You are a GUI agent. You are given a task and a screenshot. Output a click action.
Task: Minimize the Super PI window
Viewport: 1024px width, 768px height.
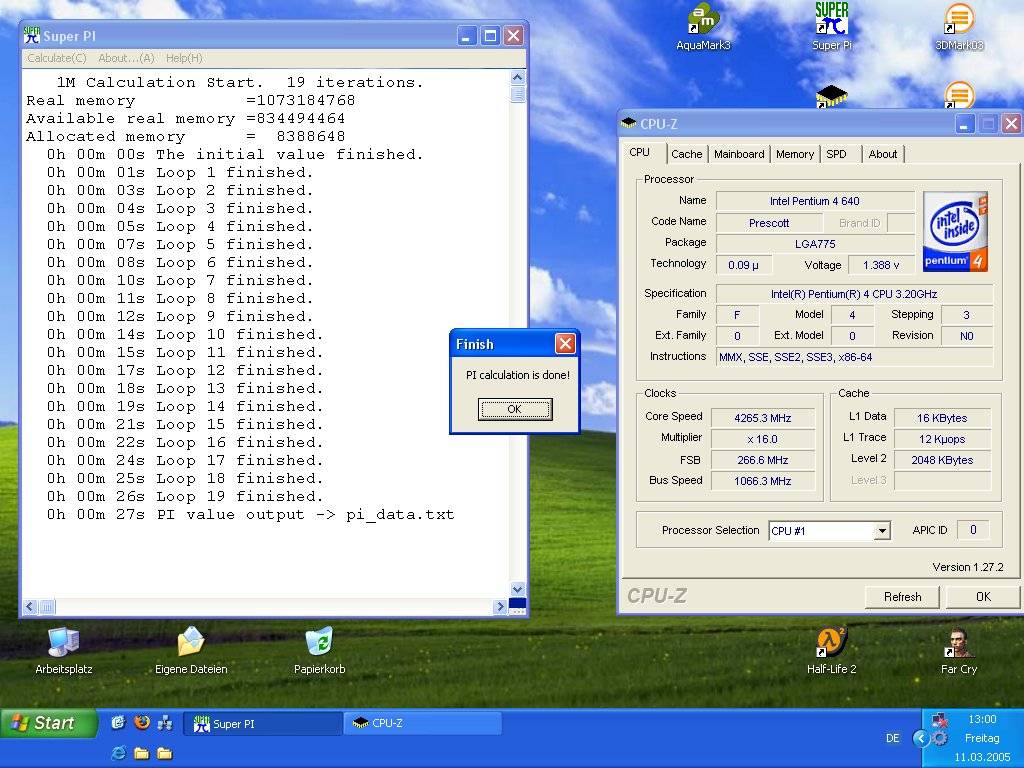point(466,36)
